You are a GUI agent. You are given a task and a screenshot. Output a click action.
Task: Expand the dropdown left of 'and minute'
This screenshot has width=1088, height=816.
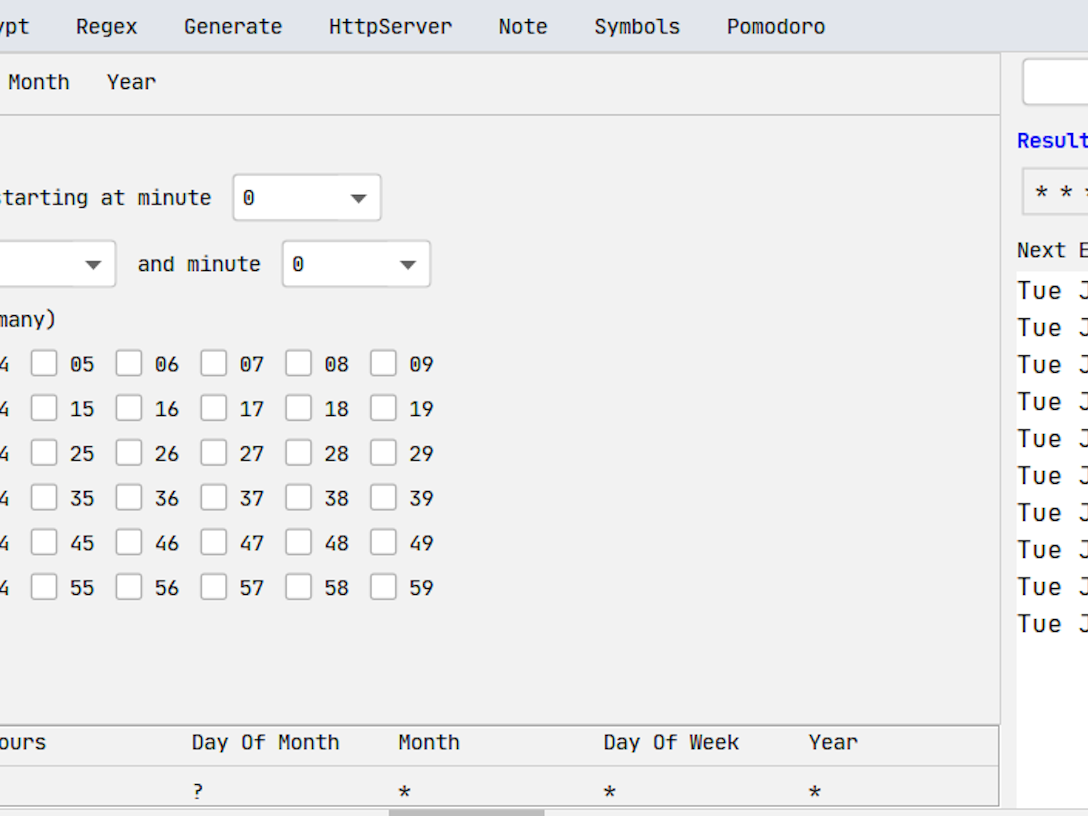point(58,264)
